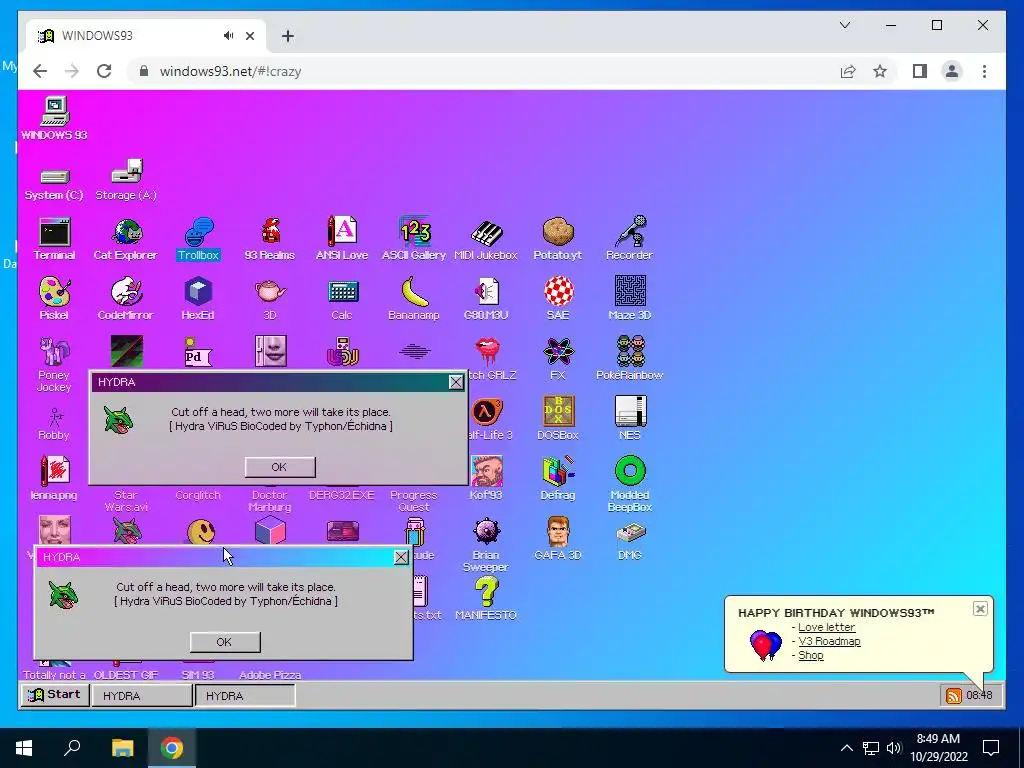Share this page from address bar
Screen dimensions: 1024x768
[x=848, y=71]
